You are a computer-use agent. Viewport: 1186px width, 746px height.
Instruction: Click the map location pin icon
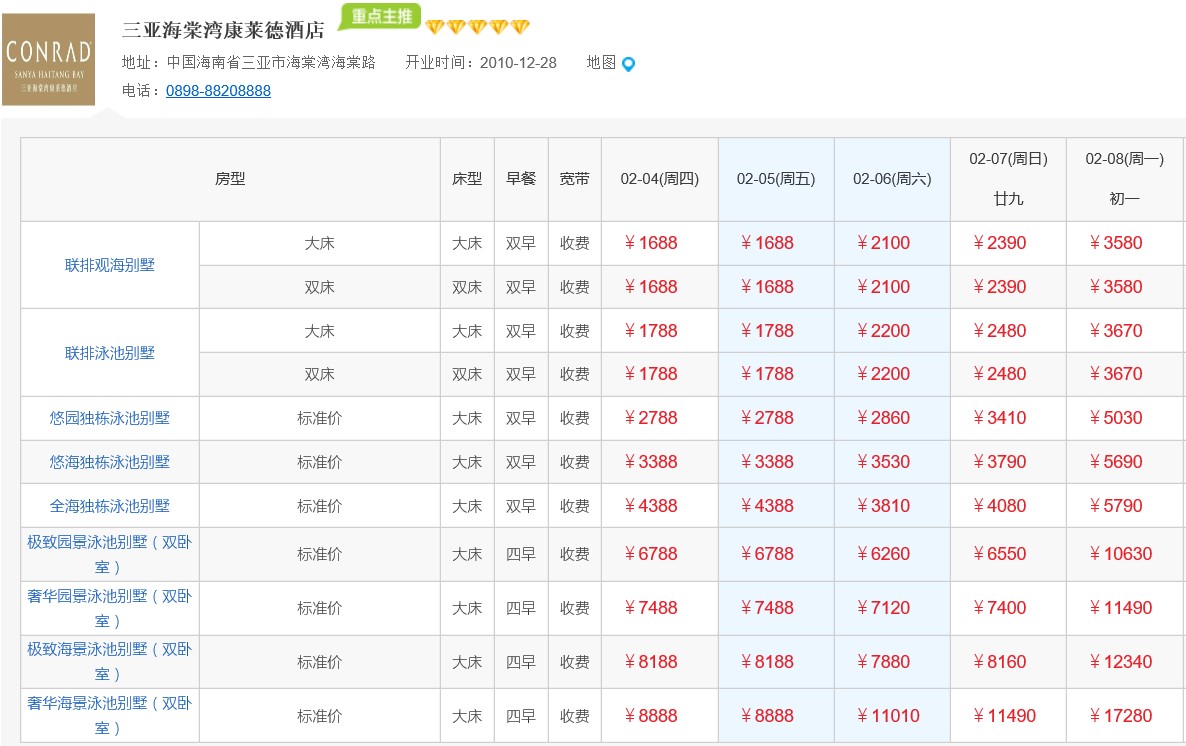pyautogui.click(x=628, y=64)
